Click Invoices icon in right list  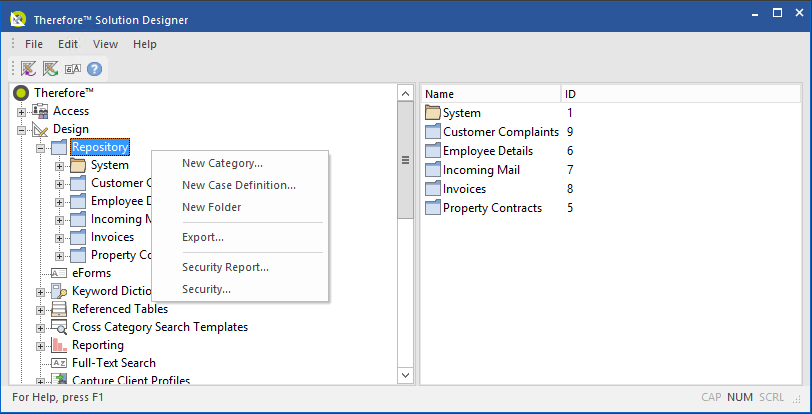pos(432,189)
